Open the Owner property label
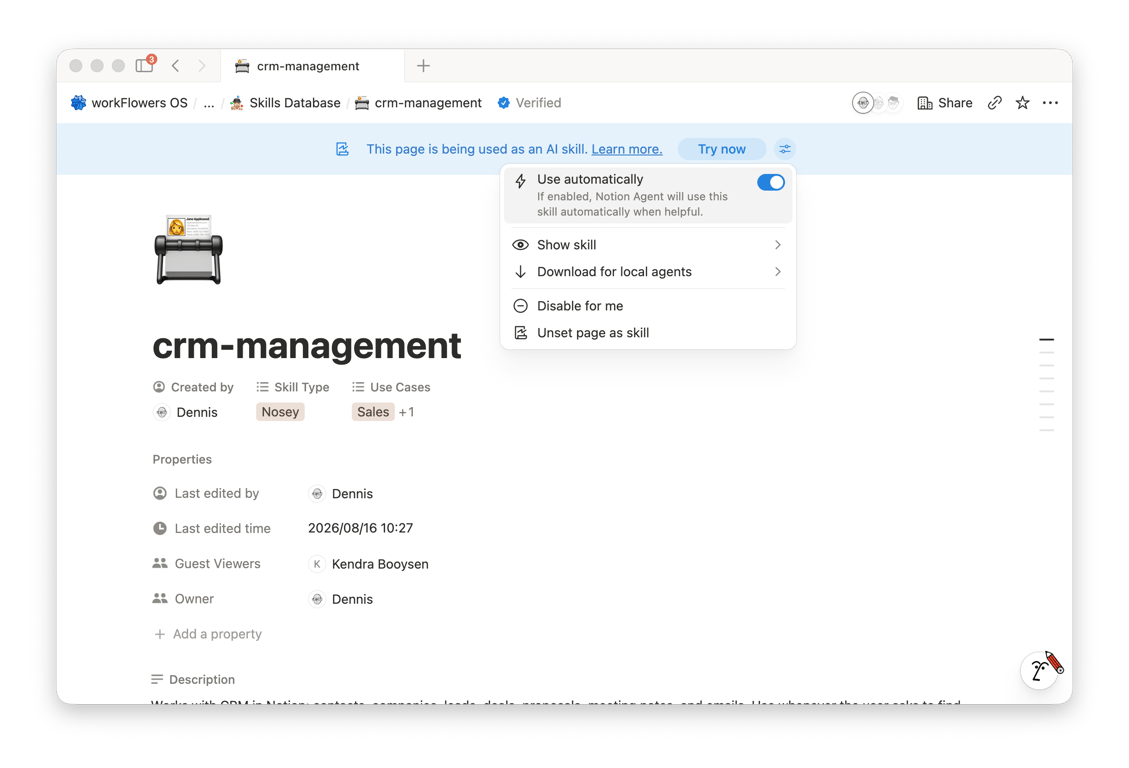 click(183, 599)
